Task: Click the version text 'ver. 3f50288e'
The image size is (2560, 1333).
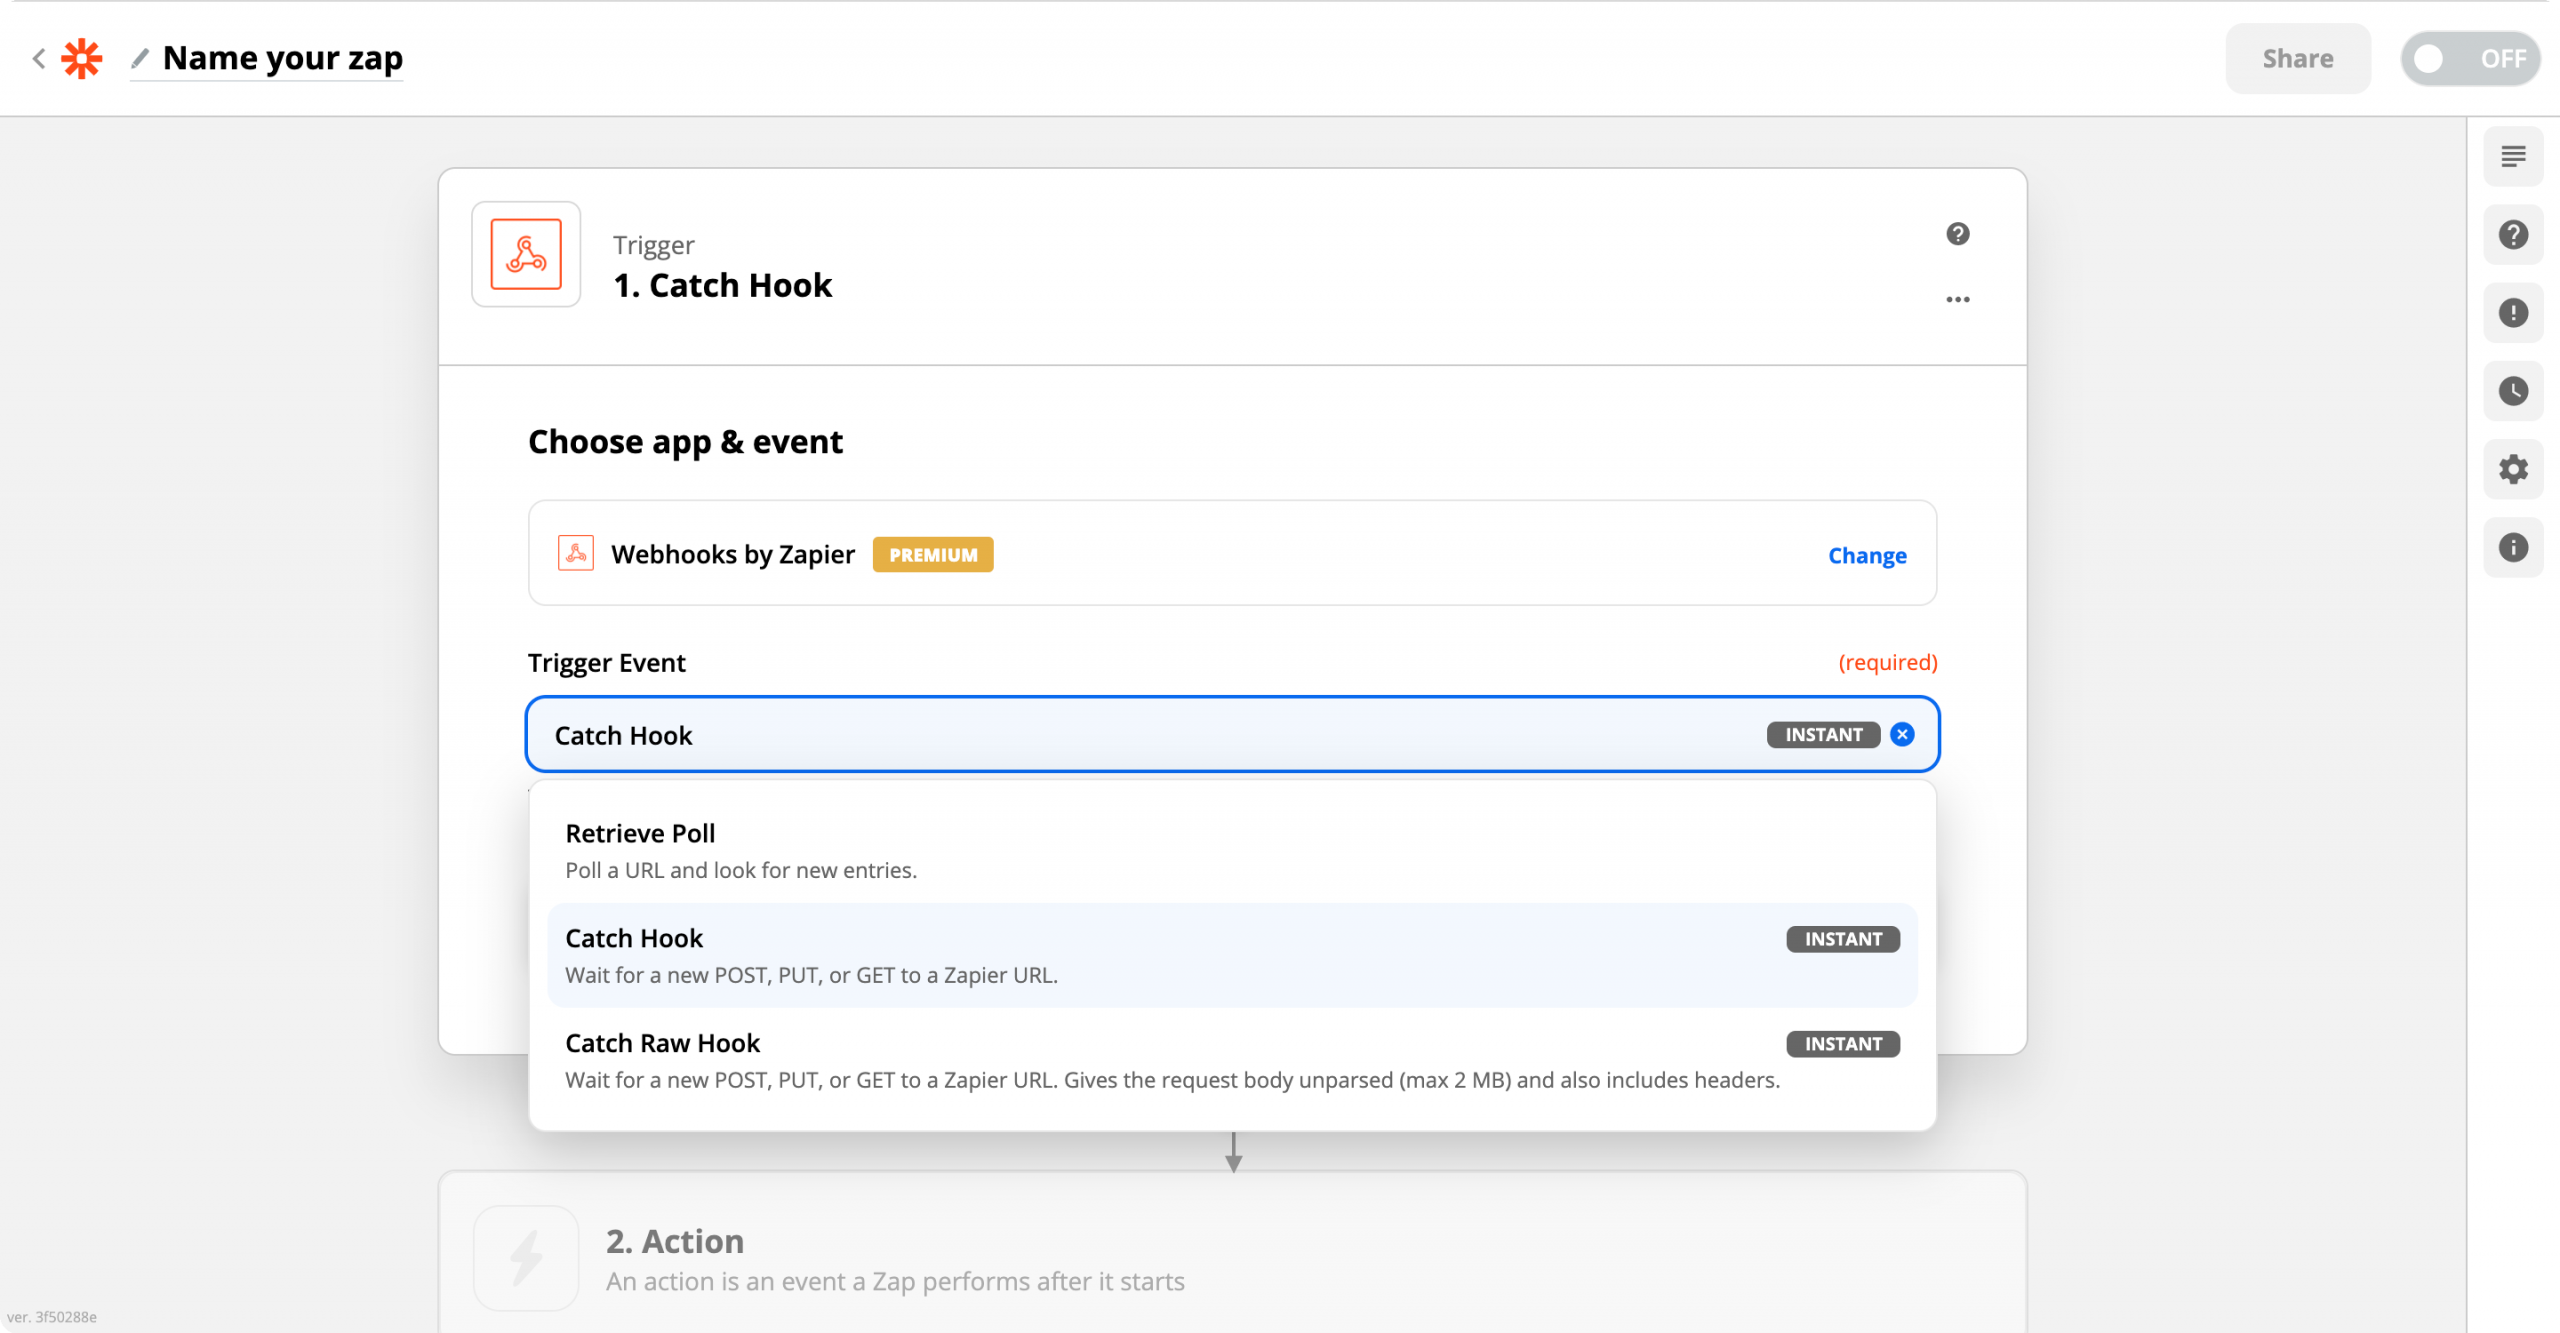Action: (x=52, y=1317)
